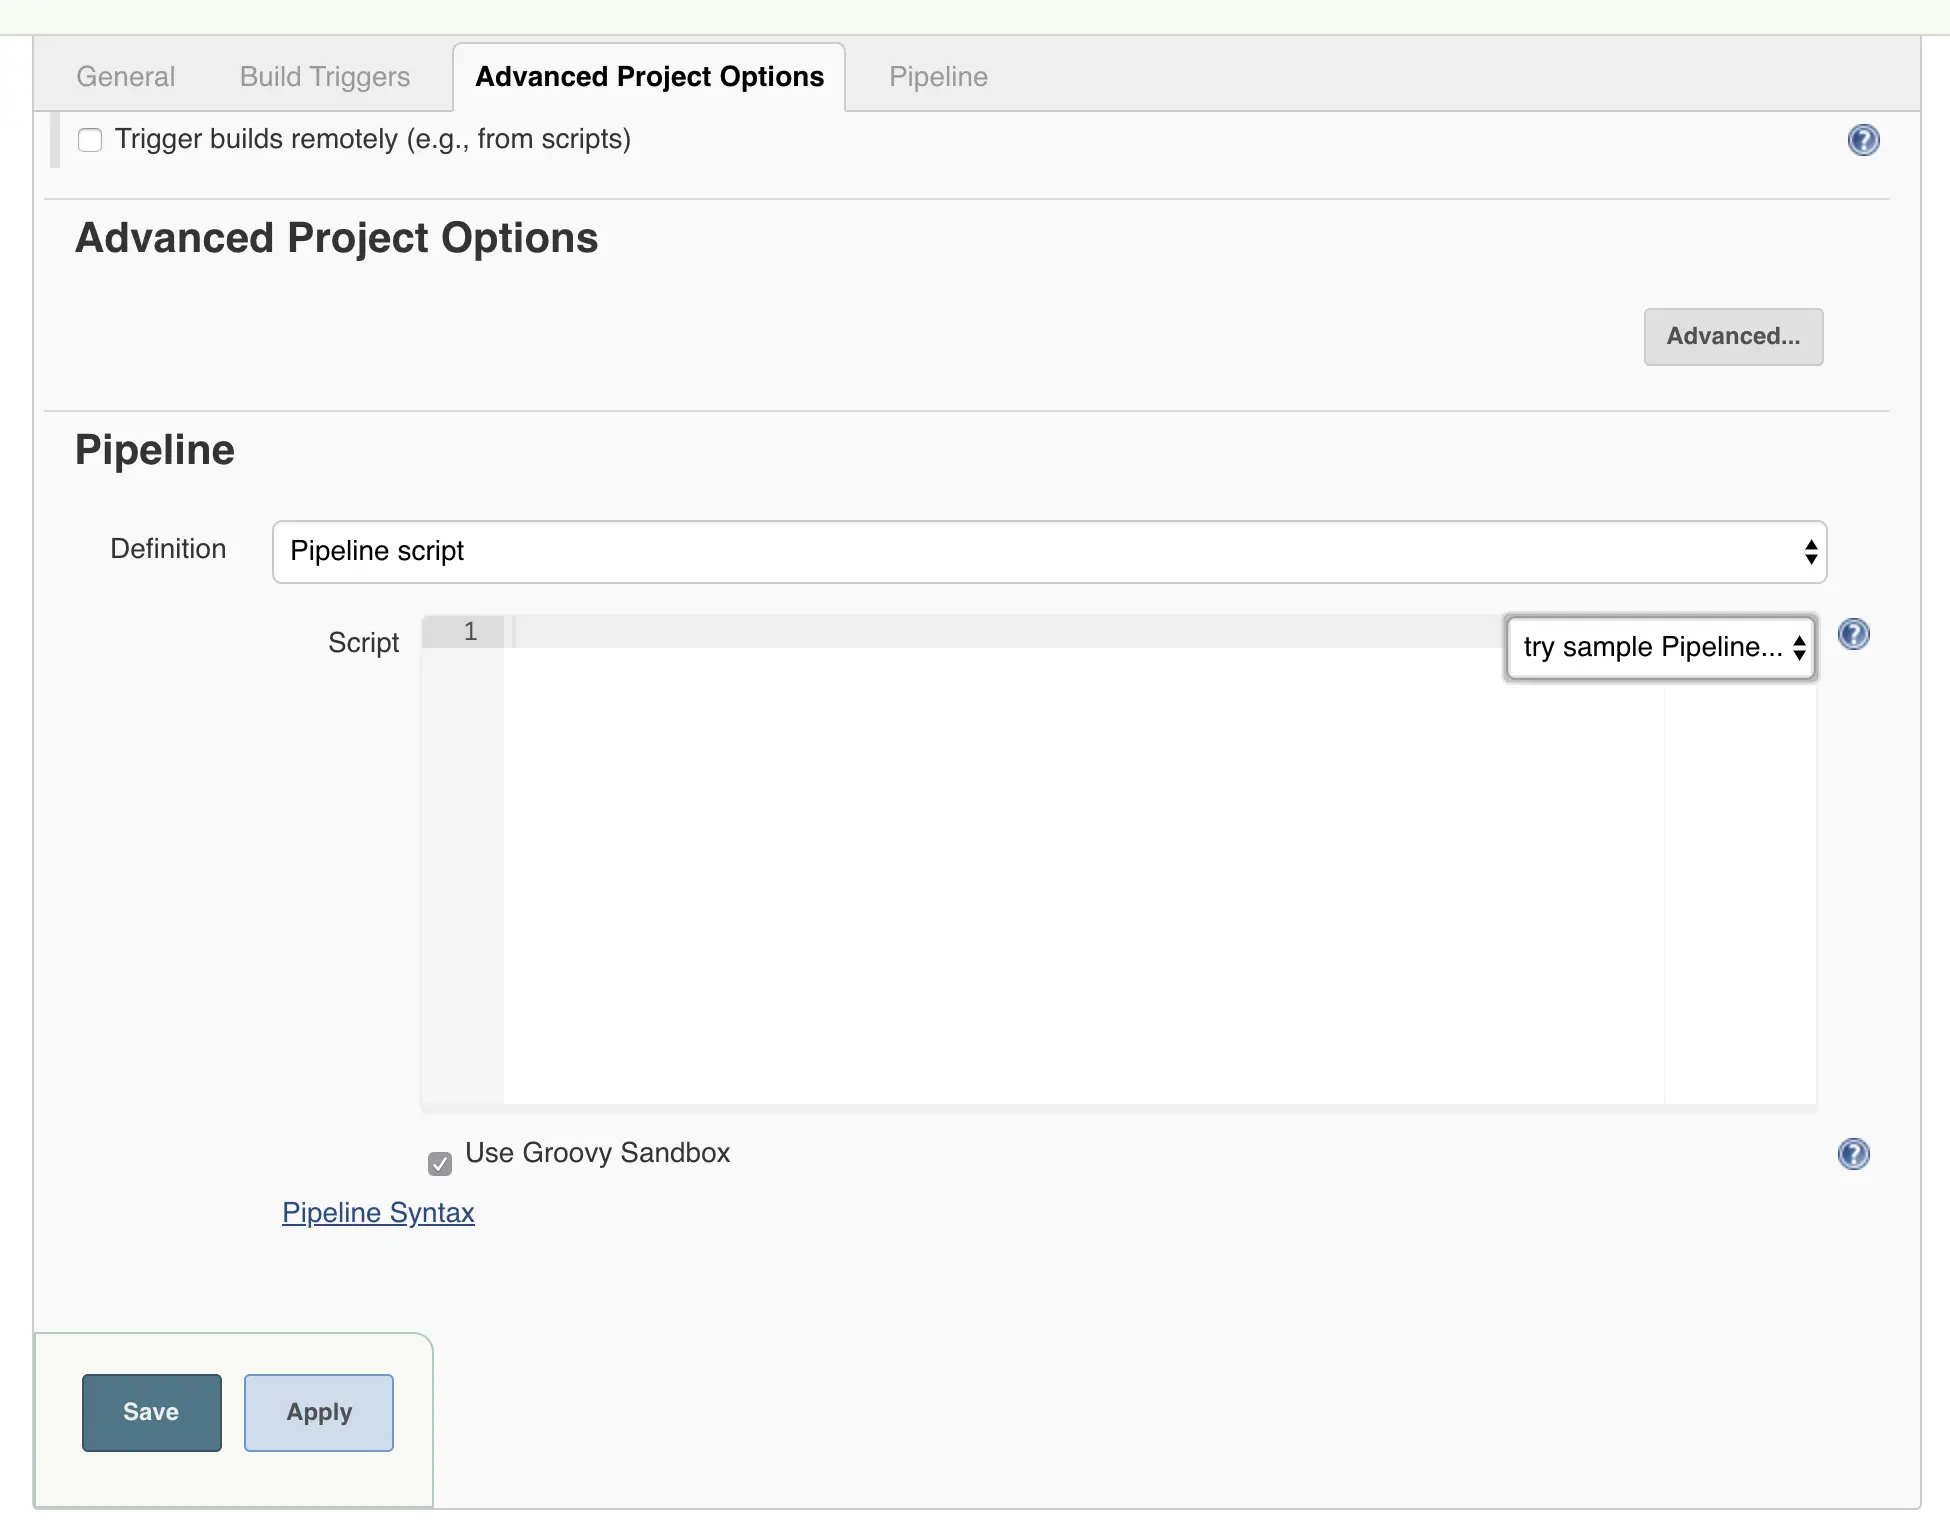Viewport: 1950px width, 1532px height.
Task: Click the Advanced Project Options tab
Action: tap(649, 74)
